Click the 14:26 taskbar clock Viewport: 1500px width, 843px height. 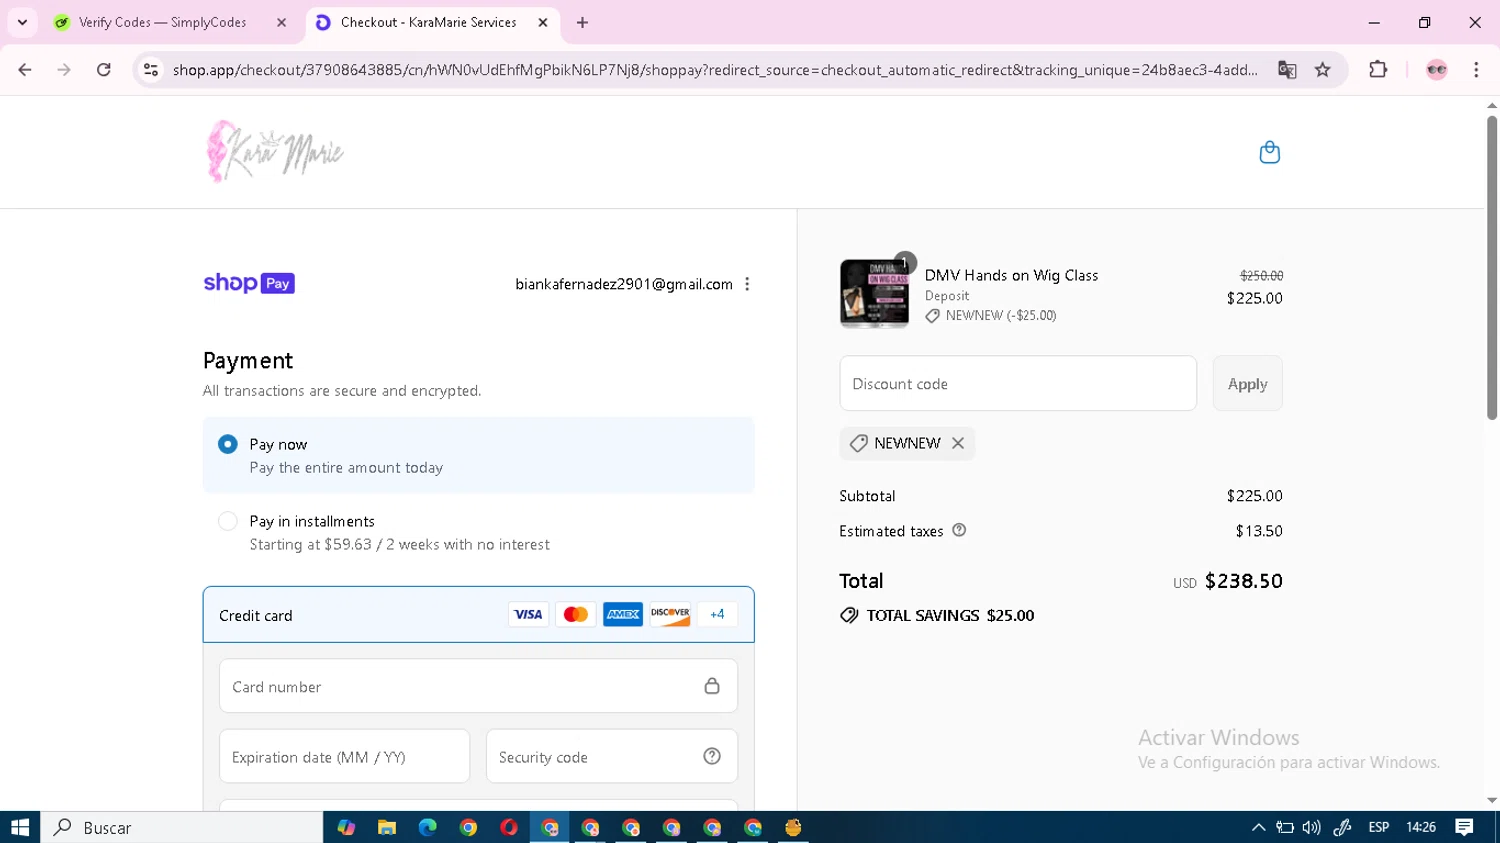pos(1421,827)
